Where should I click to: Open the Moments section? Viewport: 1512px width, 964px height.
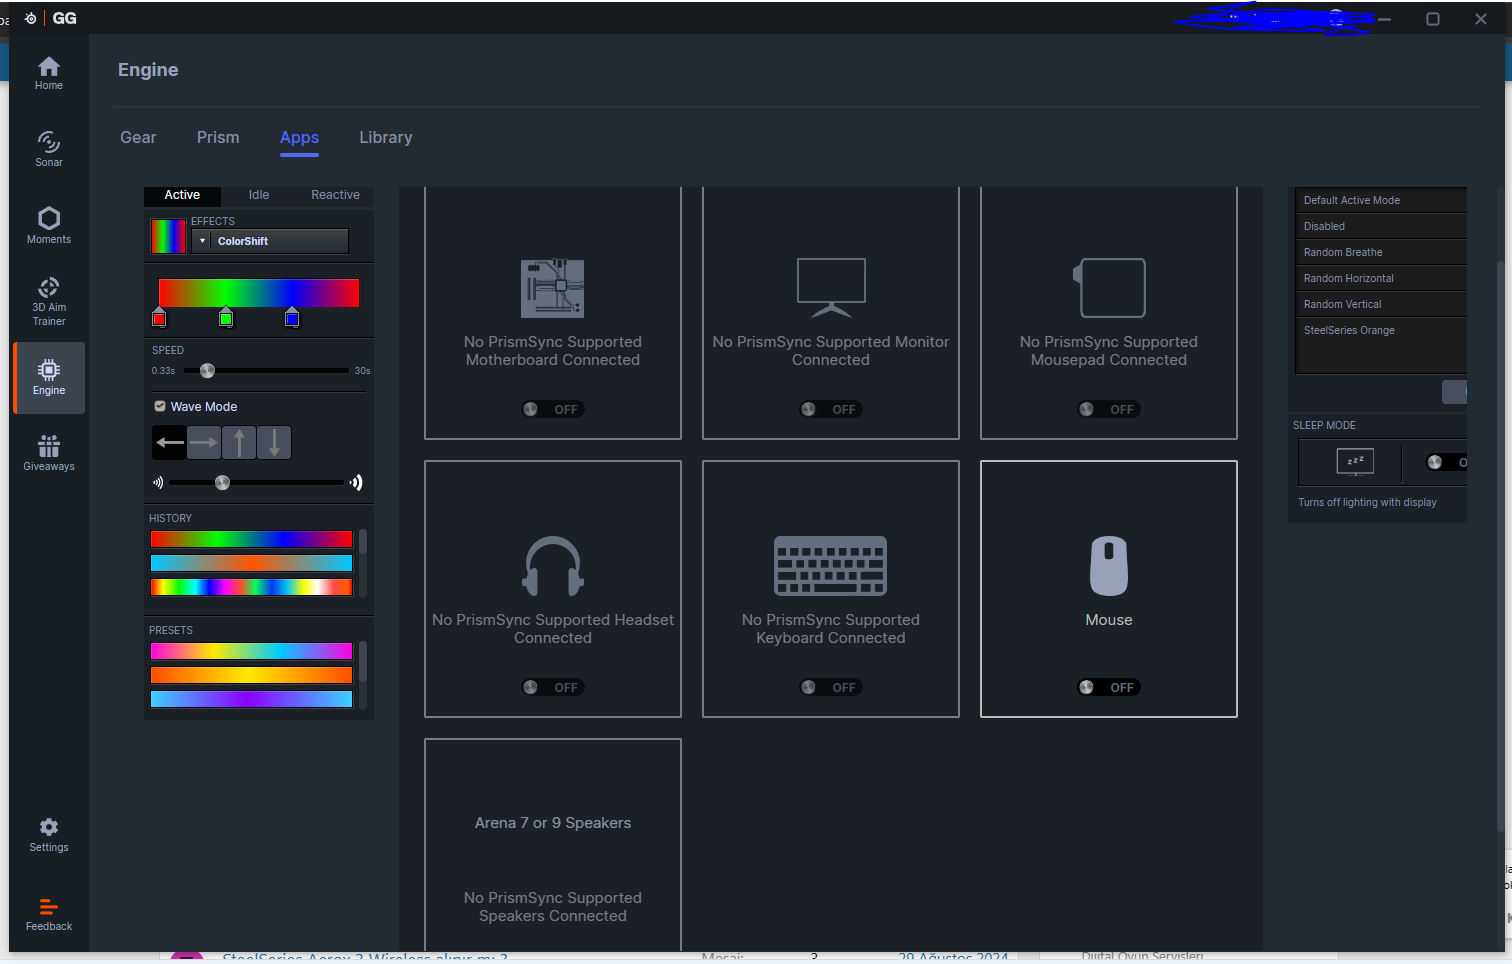pyautogui.click(x=49, y=226)
